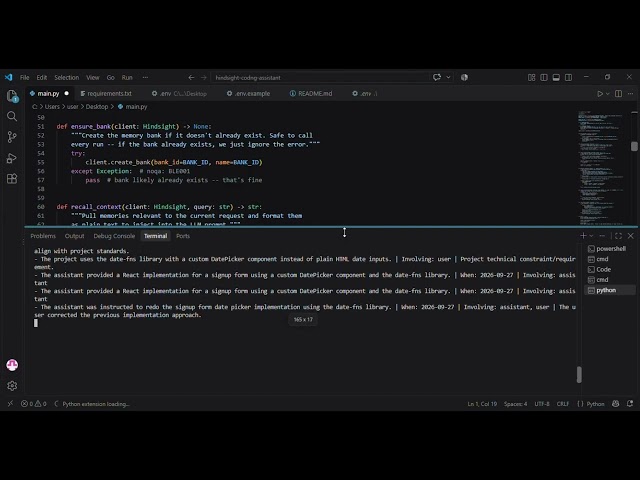Select the python terminal entry
This screenshot has width=640, height=480.
tap(610, 290)
